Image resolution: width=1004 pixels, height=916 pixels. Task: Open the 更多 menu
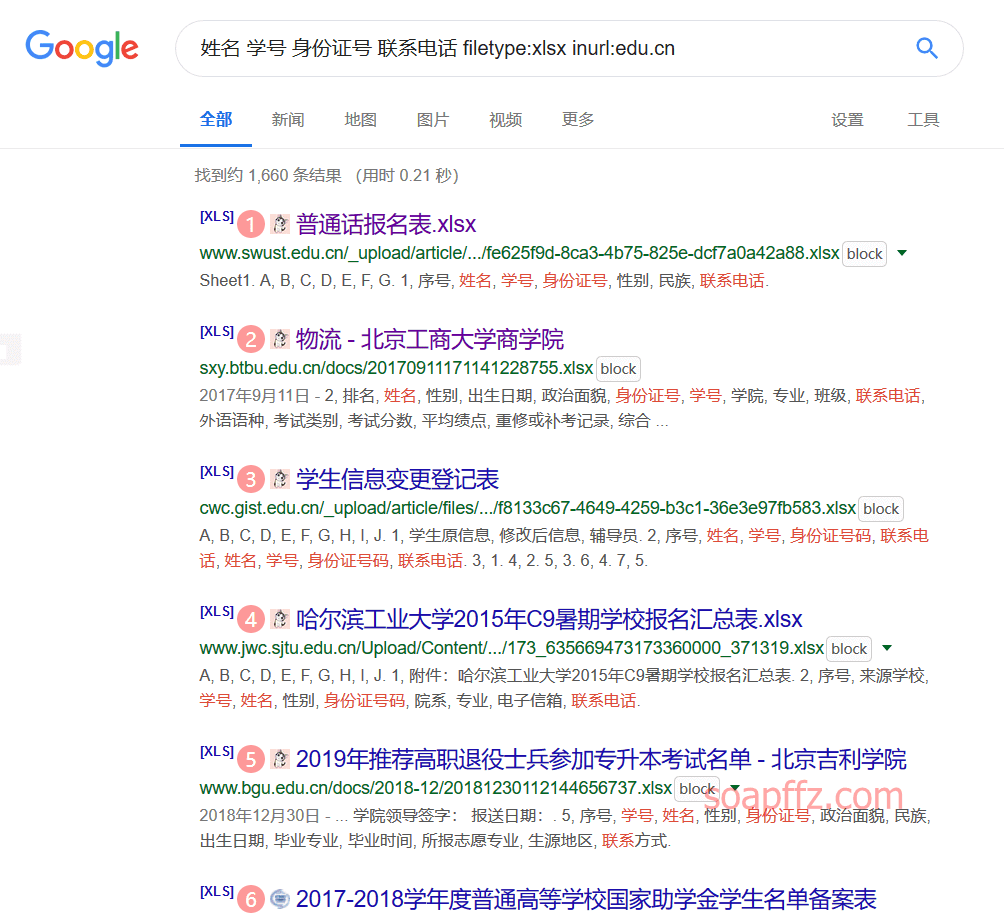(578, 120)
